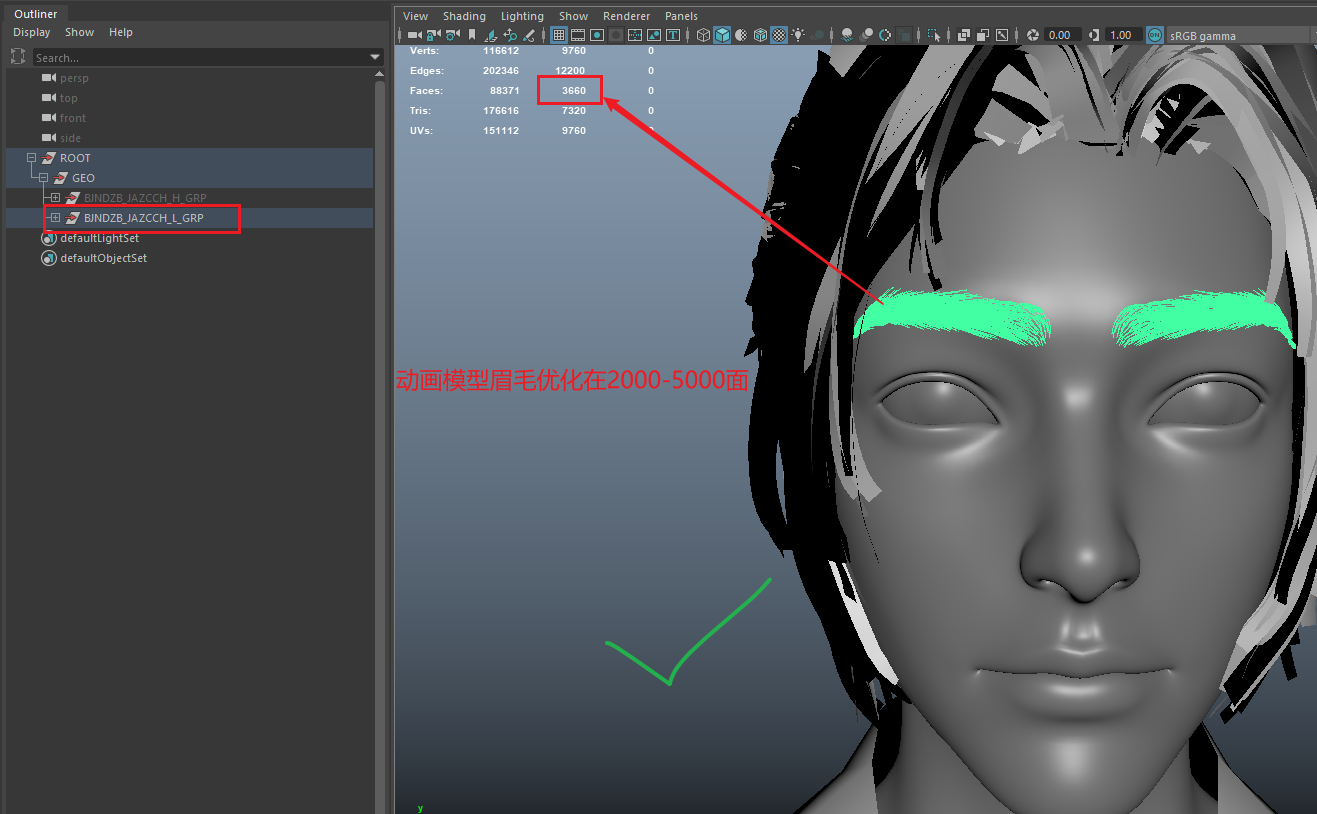Expand the BJNDZB_JAZCCH_H_GRP group
The height and width of the screenshot is (814, 1317).
[x=55, y=198]
